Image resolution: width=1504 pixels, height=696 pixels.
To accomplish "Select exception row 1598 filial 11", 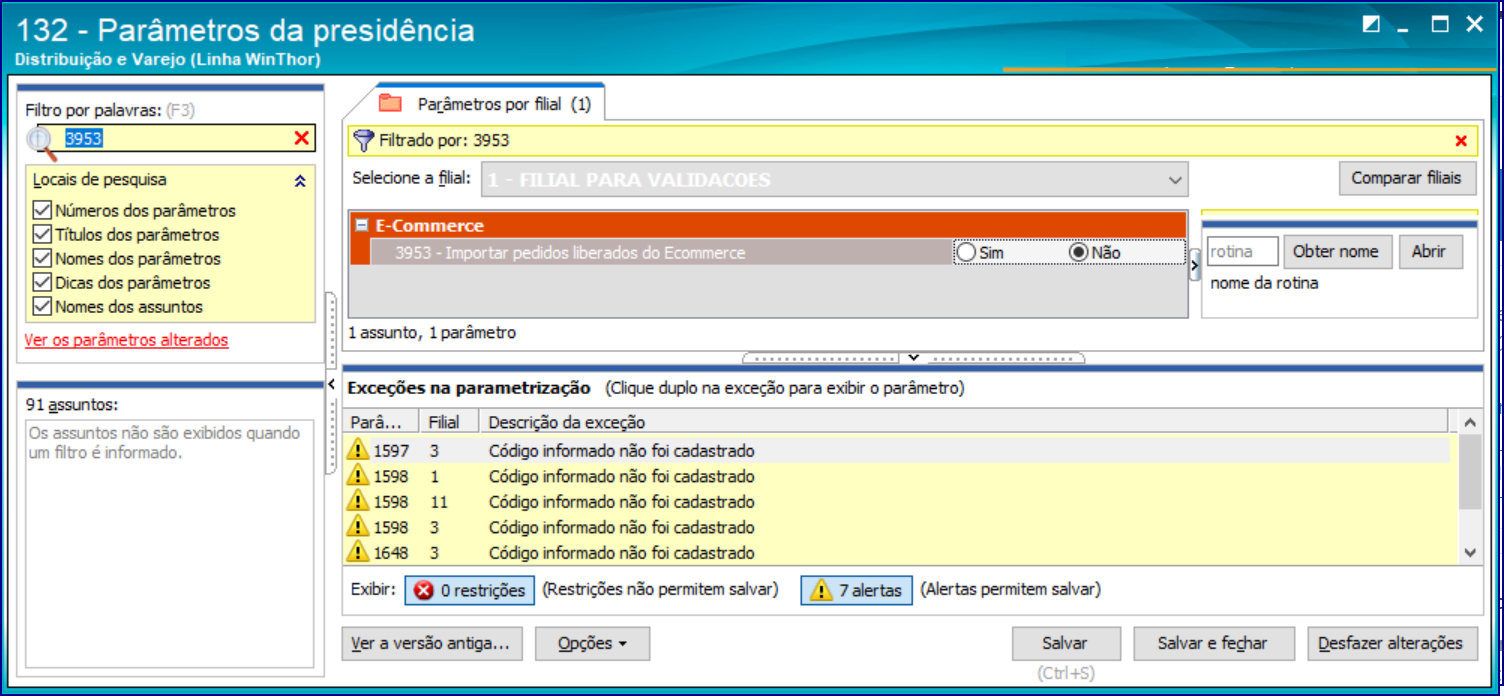I will pos(897,501).
